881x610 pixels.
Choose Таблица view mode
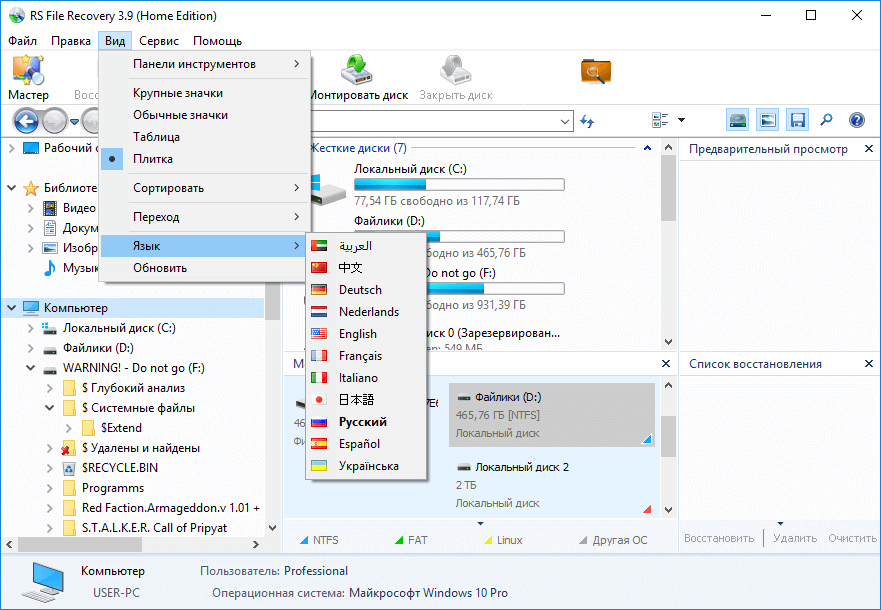(x=205, y=137)
